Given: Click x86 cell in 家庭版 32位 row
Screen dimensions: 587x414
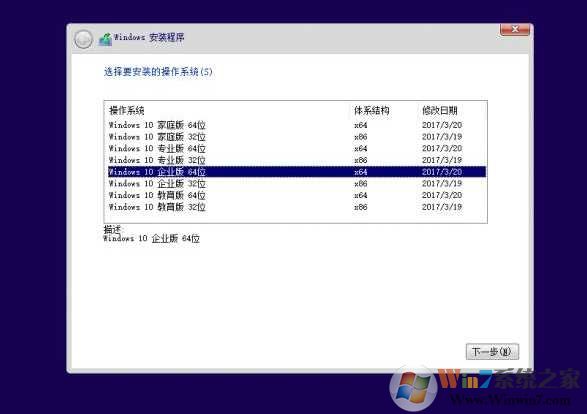Looking at the screenshot, I should tap(361, 137).
